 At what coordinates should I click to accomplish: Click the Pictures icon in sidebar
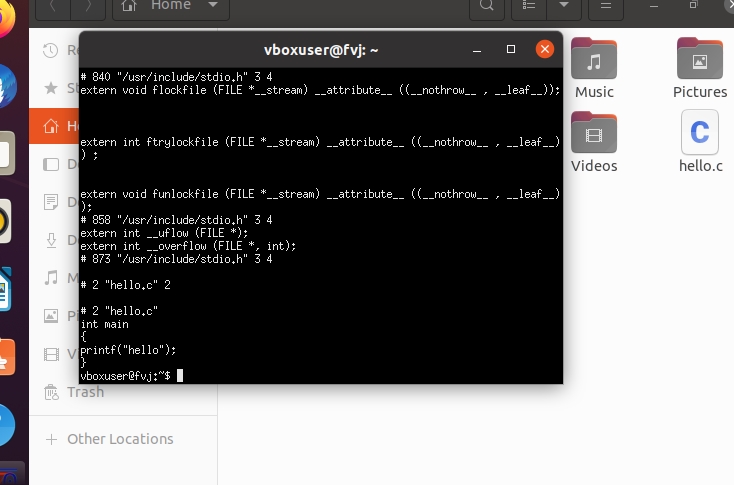point(51,316)
